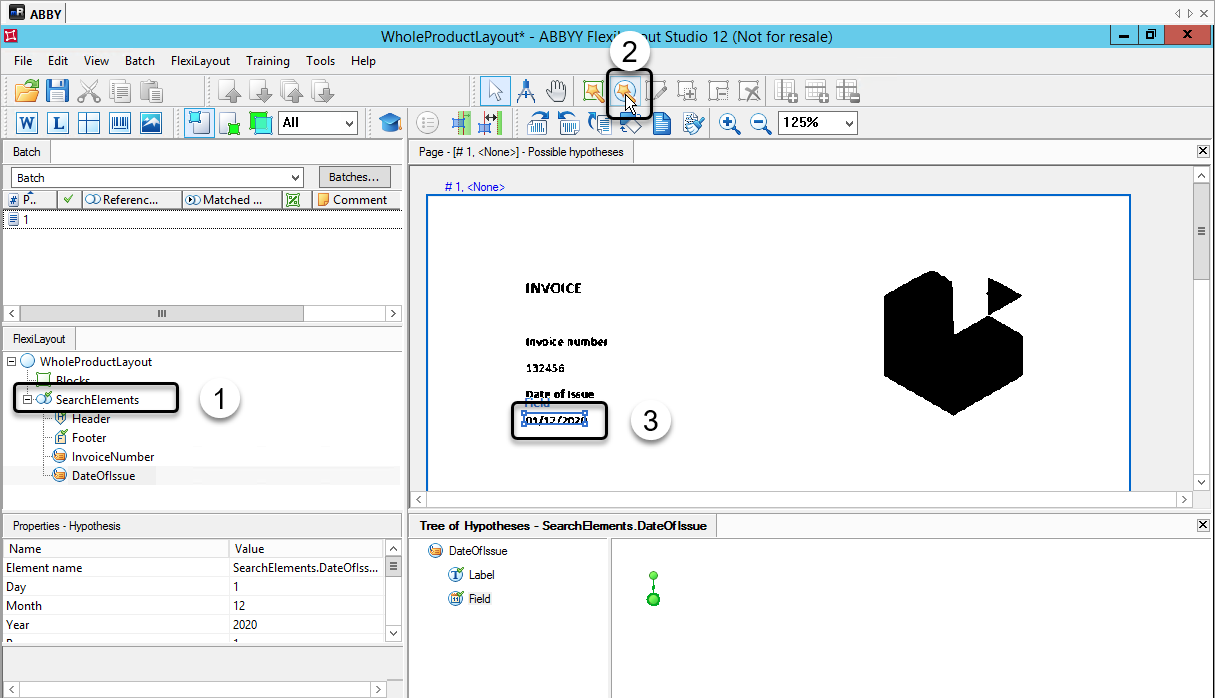Click the W words recognition icon
This screenshot has height=698, width=1215.
click(27, 123)
